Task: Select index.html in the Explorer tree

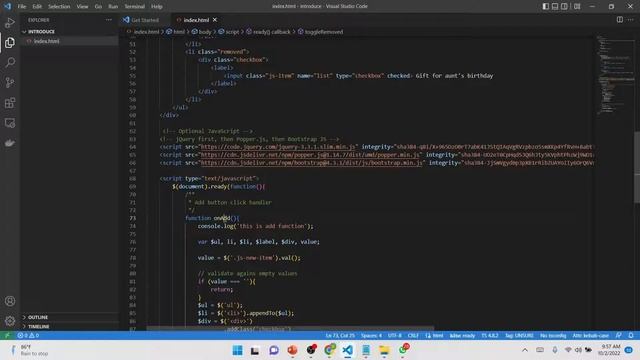Action: [47, 41]
